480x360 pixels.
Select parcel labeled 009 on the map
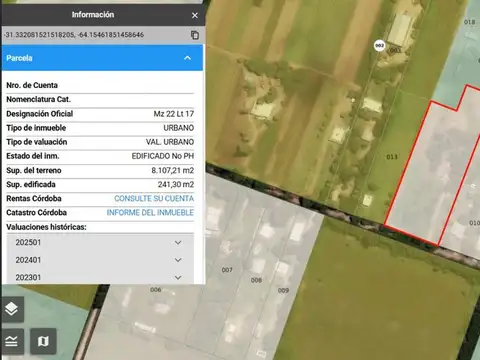283,290
